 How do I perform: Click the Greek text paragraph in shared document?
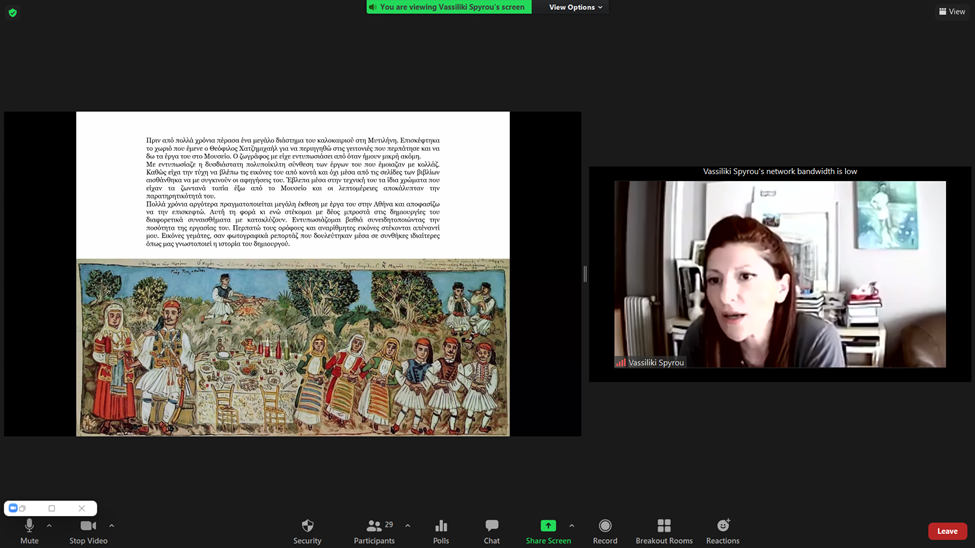point(292,192)
